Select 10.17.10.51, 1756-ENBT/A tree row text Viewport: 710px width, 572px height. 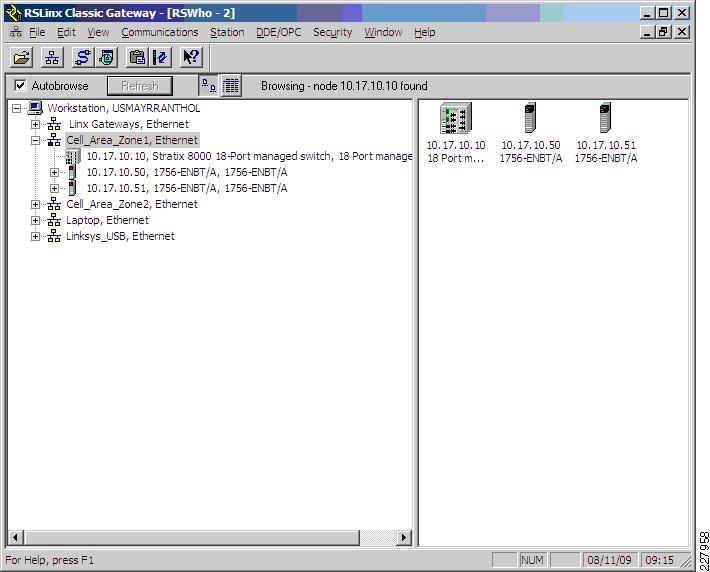187,188
